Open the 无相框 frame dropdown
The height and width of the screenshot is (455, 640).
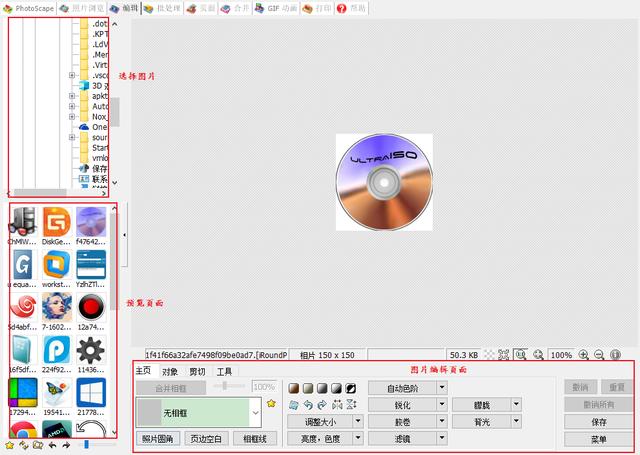(x=255, y=413)
